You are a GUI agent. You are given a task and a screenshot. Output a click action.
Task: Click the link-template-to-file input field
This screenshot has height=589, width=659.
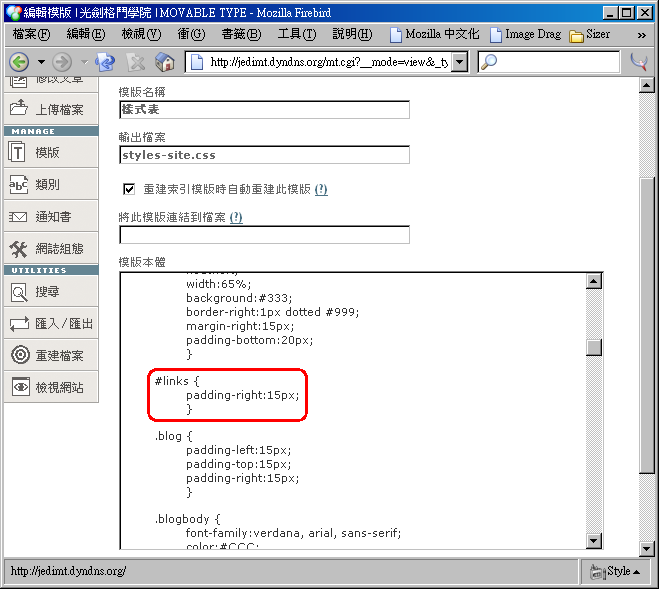[264, 235]
